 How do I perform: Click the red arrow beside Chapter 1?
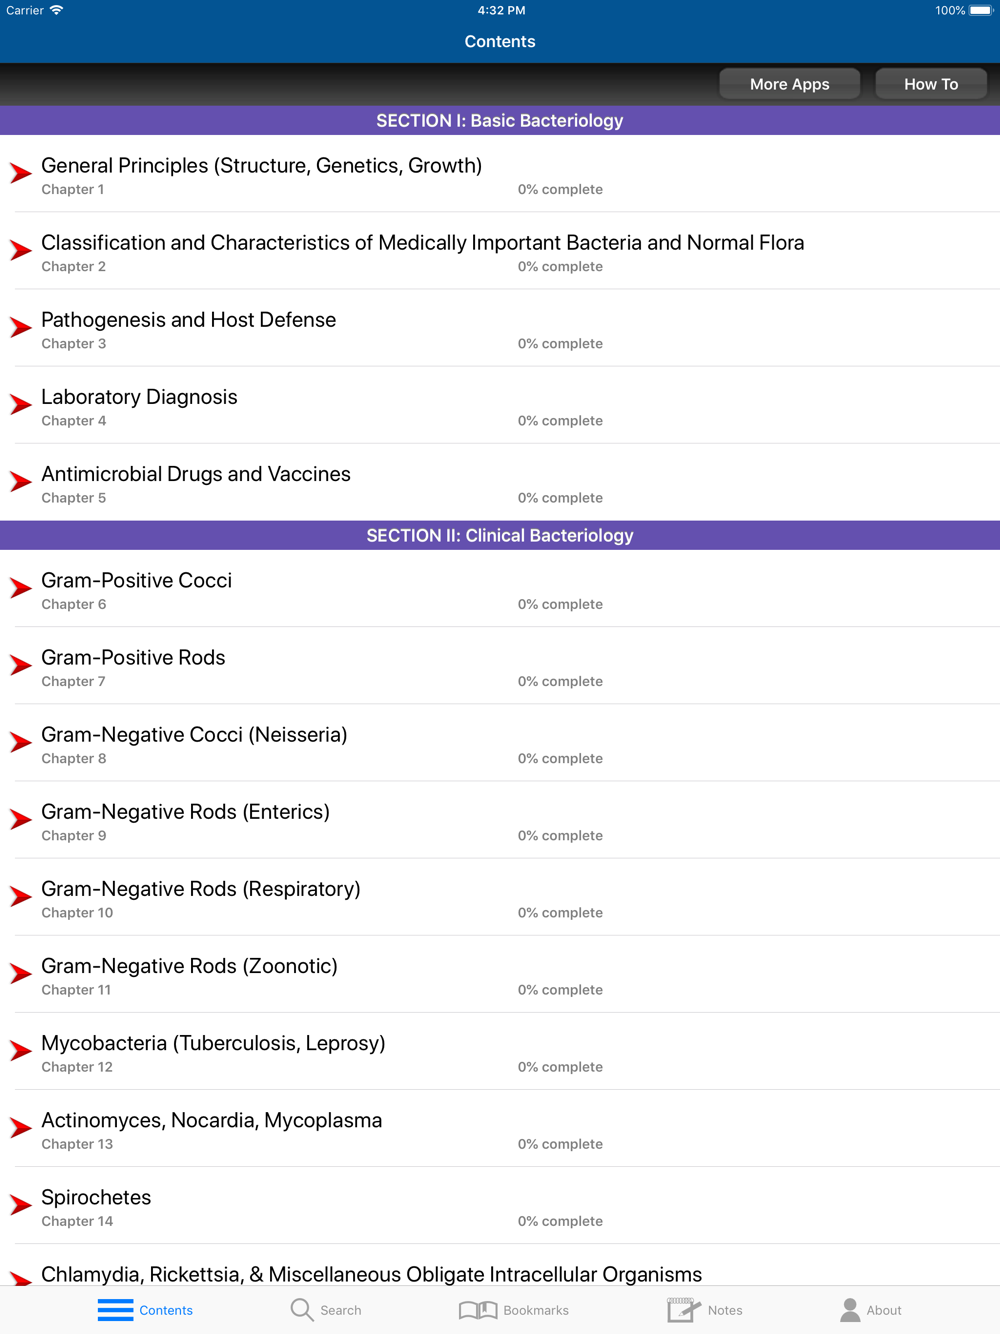21,173
